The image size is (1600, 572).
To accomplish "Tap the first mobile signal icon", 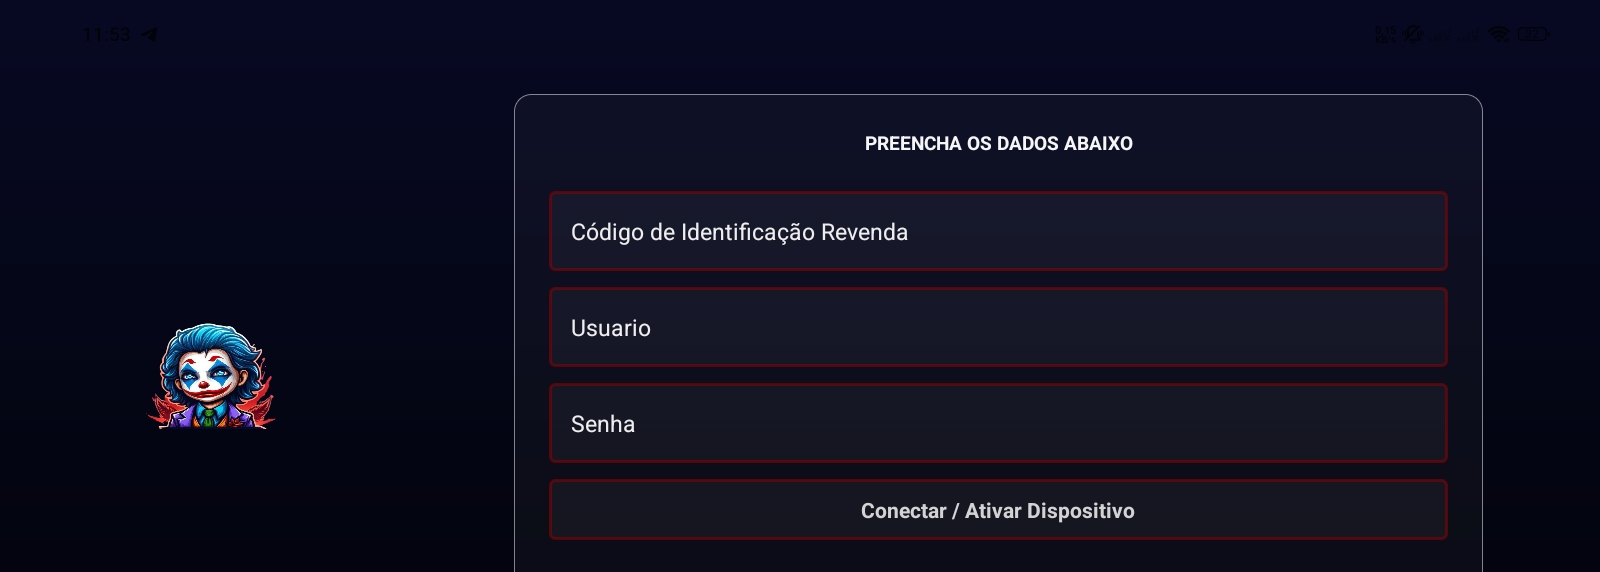I will tap(1443, 35).
